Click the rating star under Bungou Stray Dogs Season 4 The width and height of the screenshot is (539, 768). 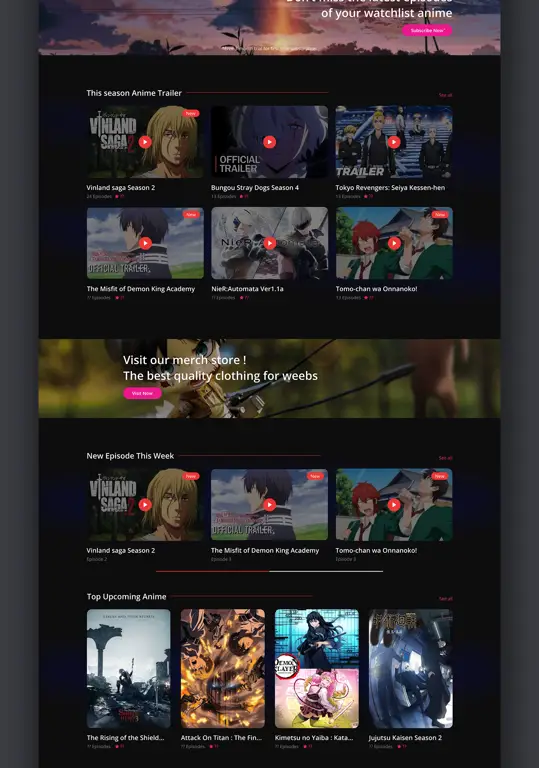[241, 196]
